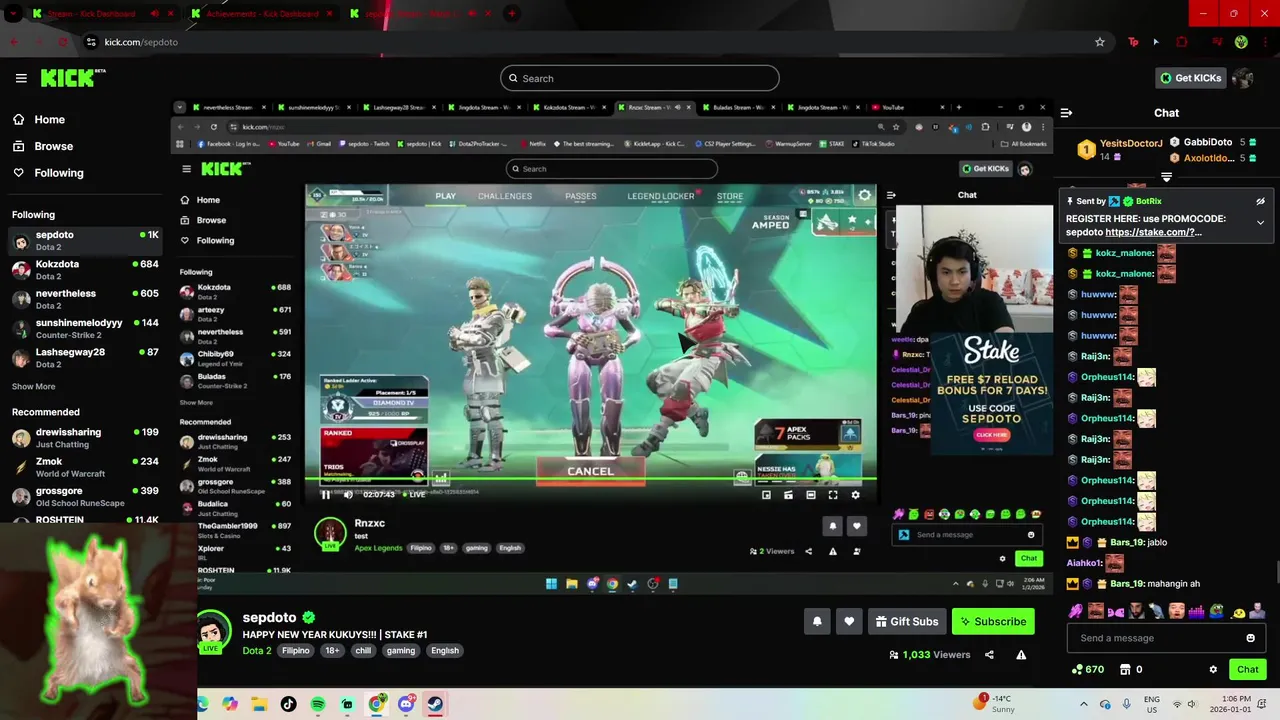Open followed channel sepdoto
This screenshot has height=720, width=1280.
(85, 240)
